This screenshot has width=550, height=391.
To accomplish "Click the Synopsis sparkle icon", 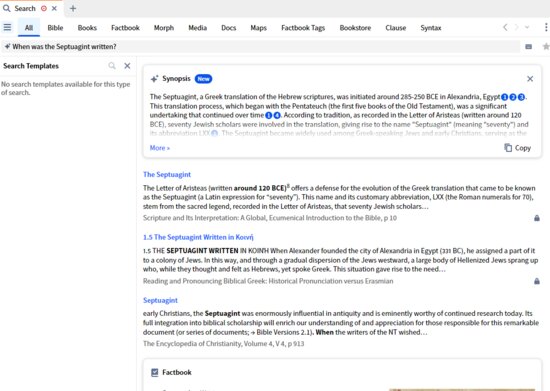I will point(154,79).
